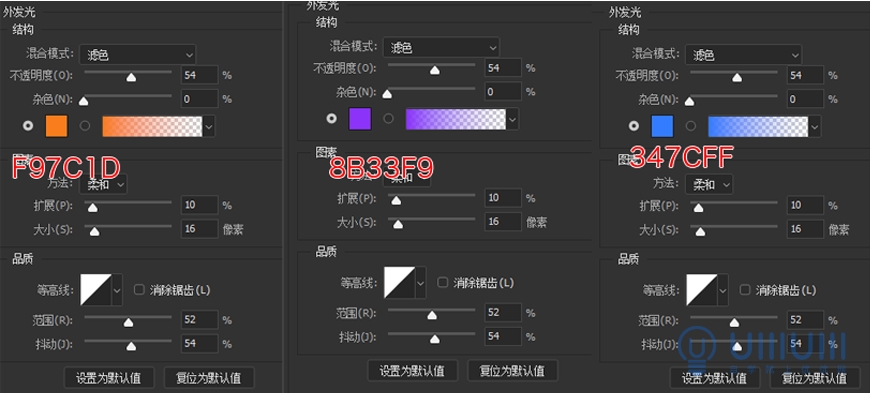Open 混合模式 dropdown in the blue glow panel
This screenshot has height=393, width=870.
click(x=743, y=54)
